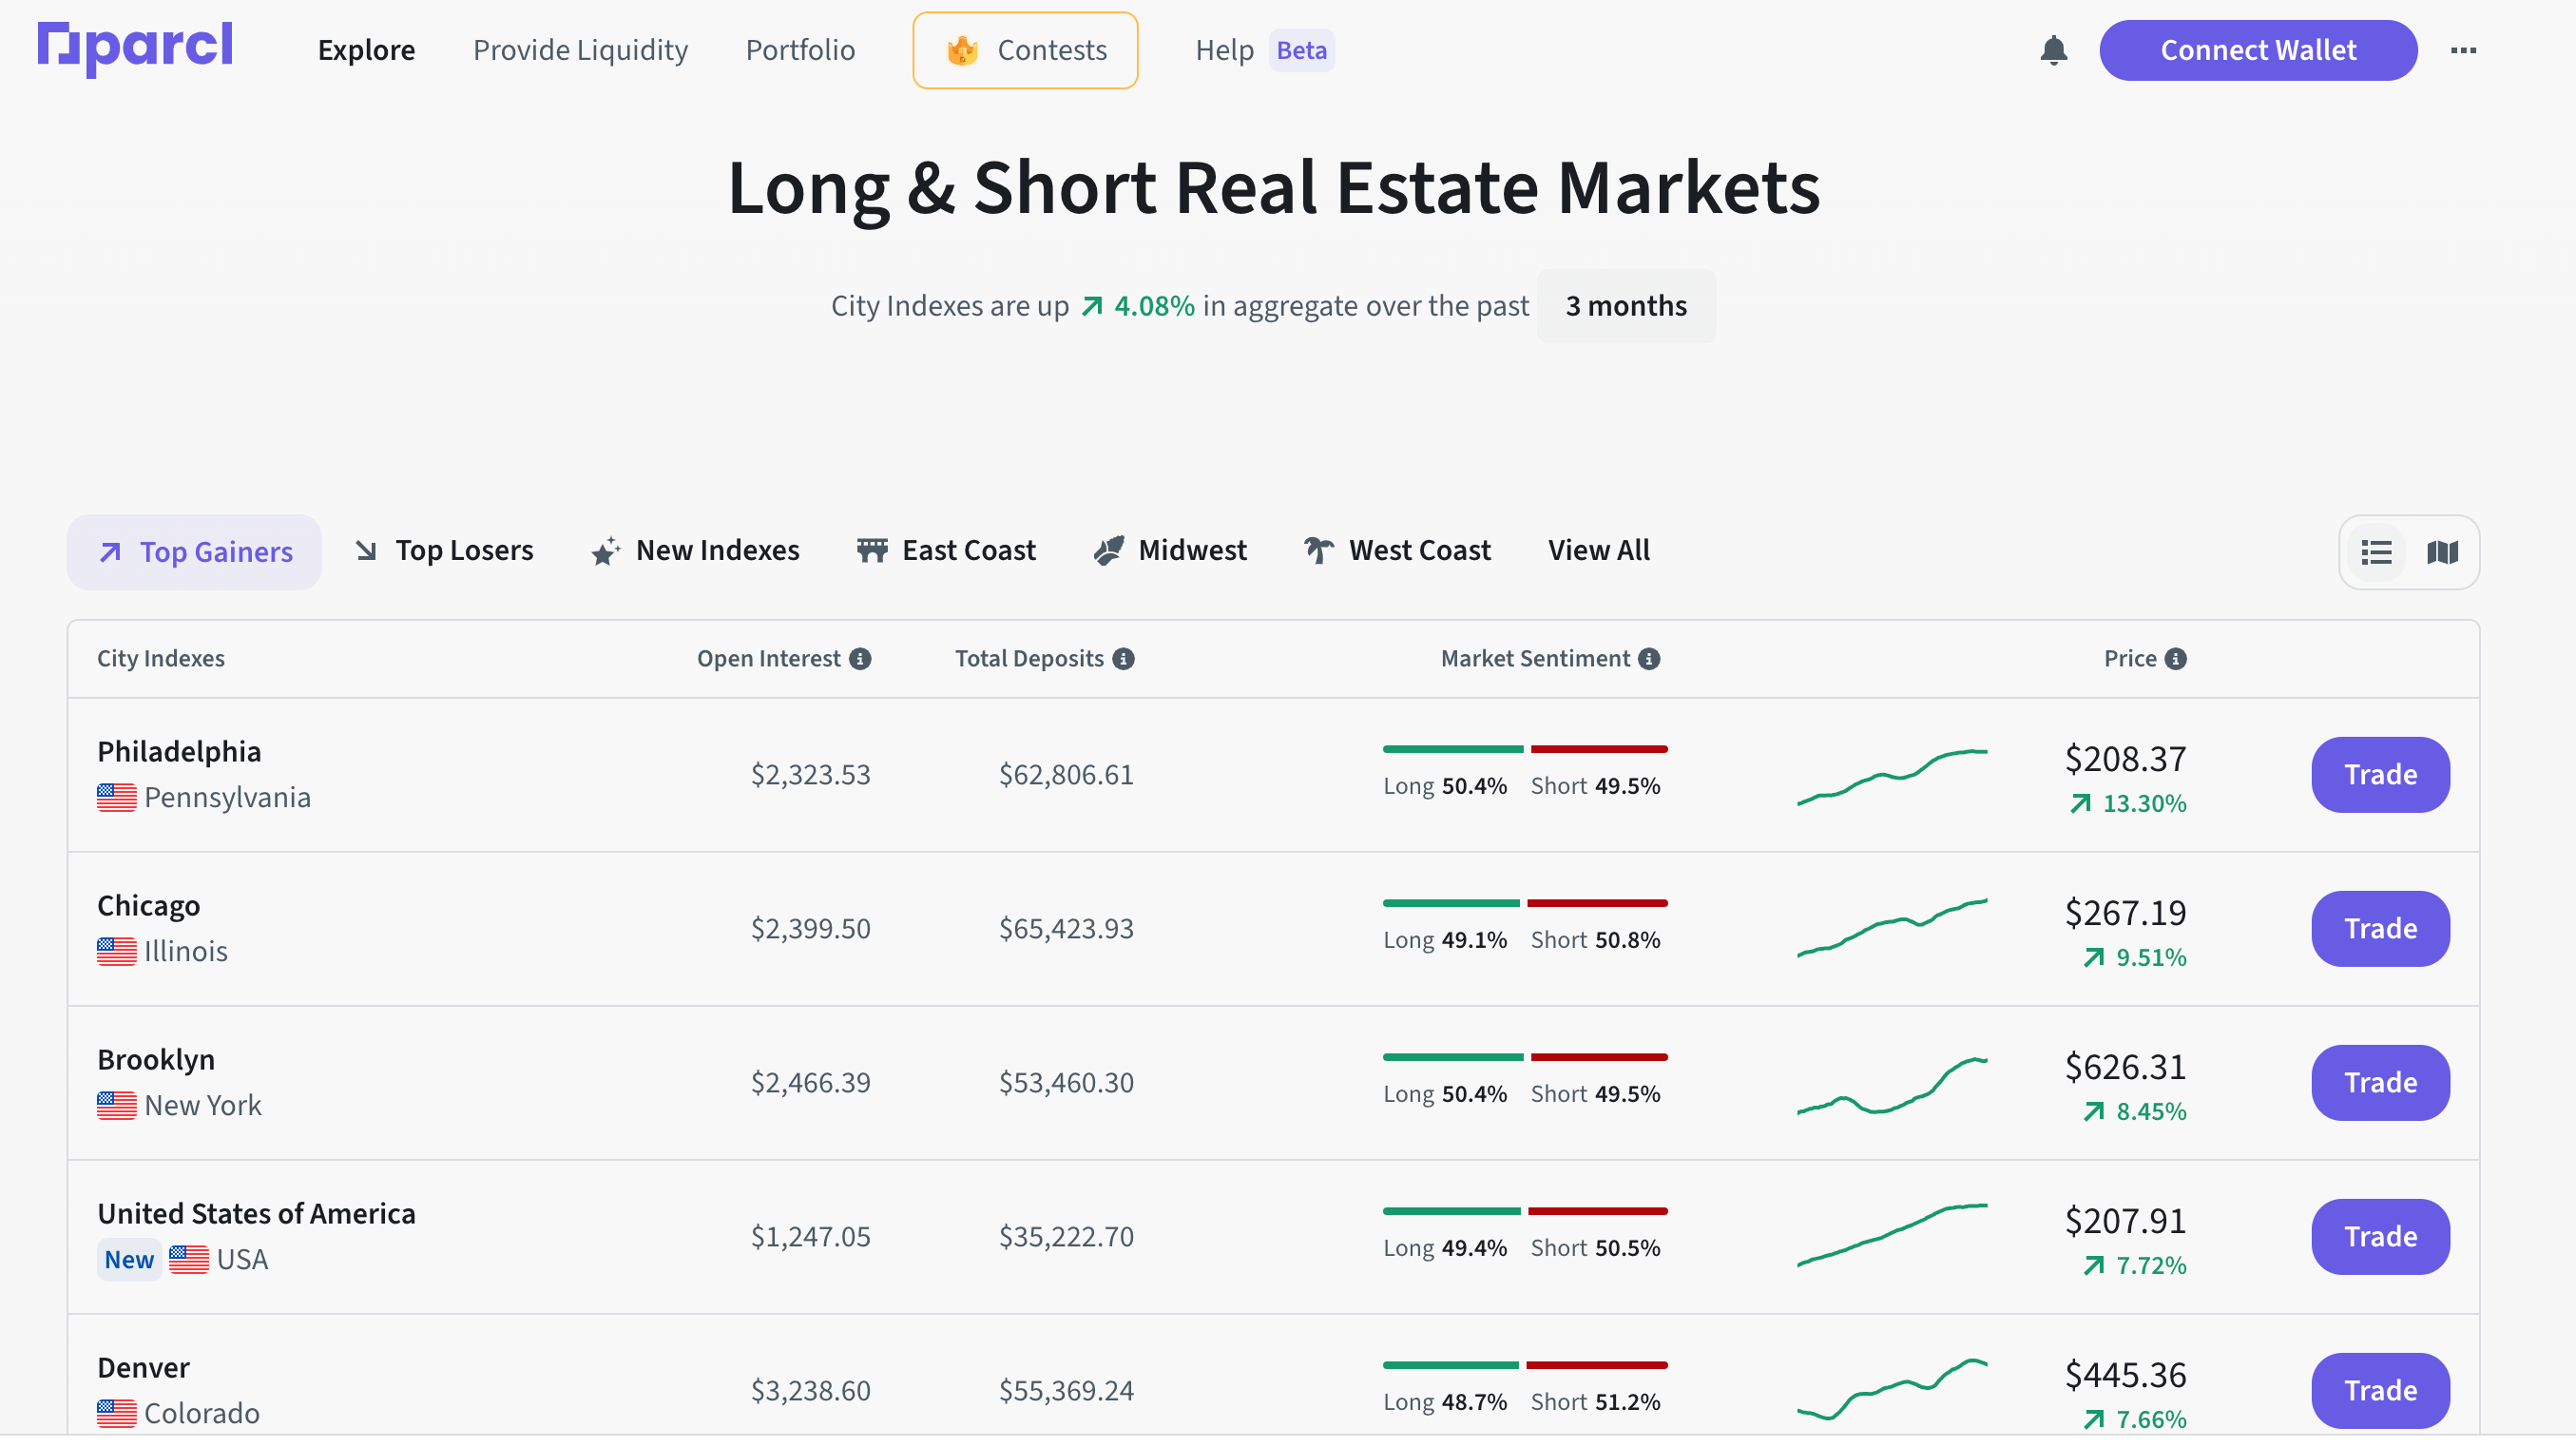Click the Price column info icon

click(x=2175, y=659)
